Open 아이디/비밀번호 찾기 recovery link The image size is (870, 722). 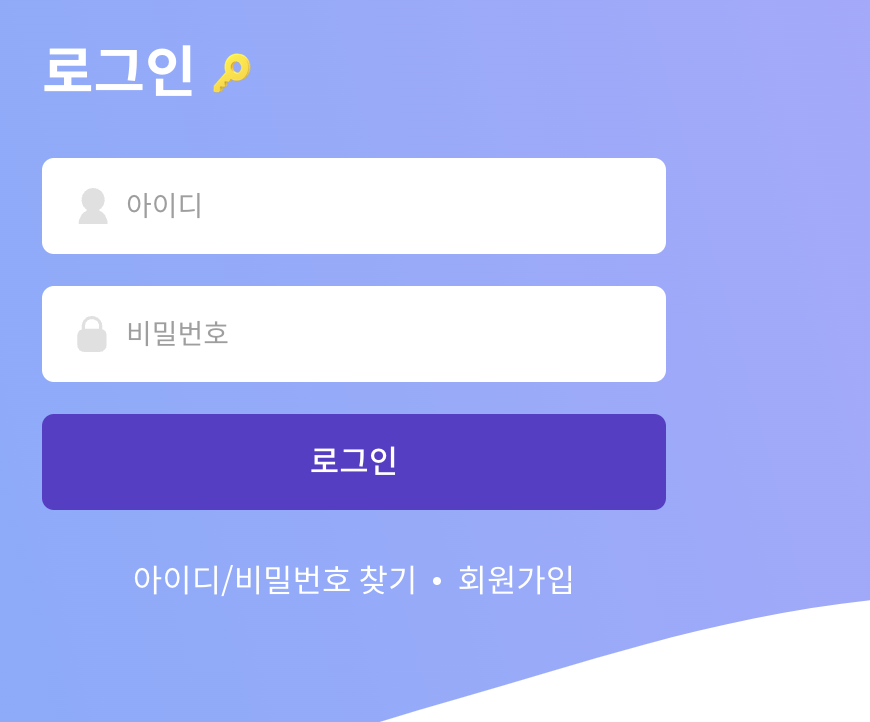pos(277,580)
